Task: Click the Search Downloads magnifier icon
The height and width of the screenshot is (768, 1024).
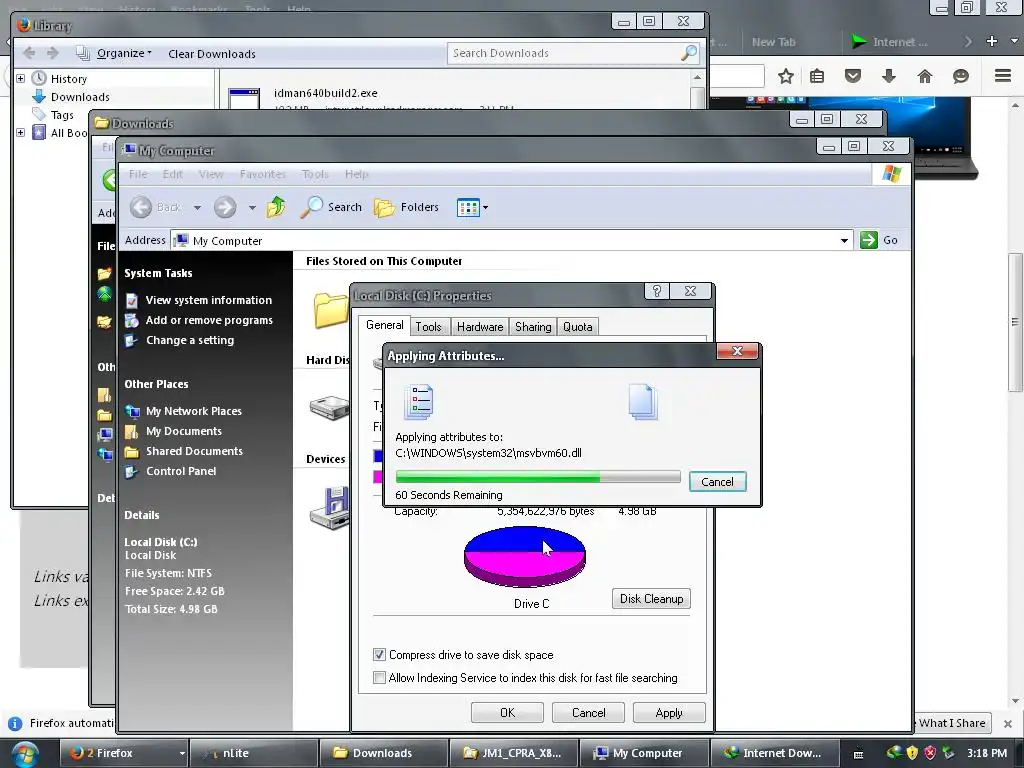Action: click(688, 53)
